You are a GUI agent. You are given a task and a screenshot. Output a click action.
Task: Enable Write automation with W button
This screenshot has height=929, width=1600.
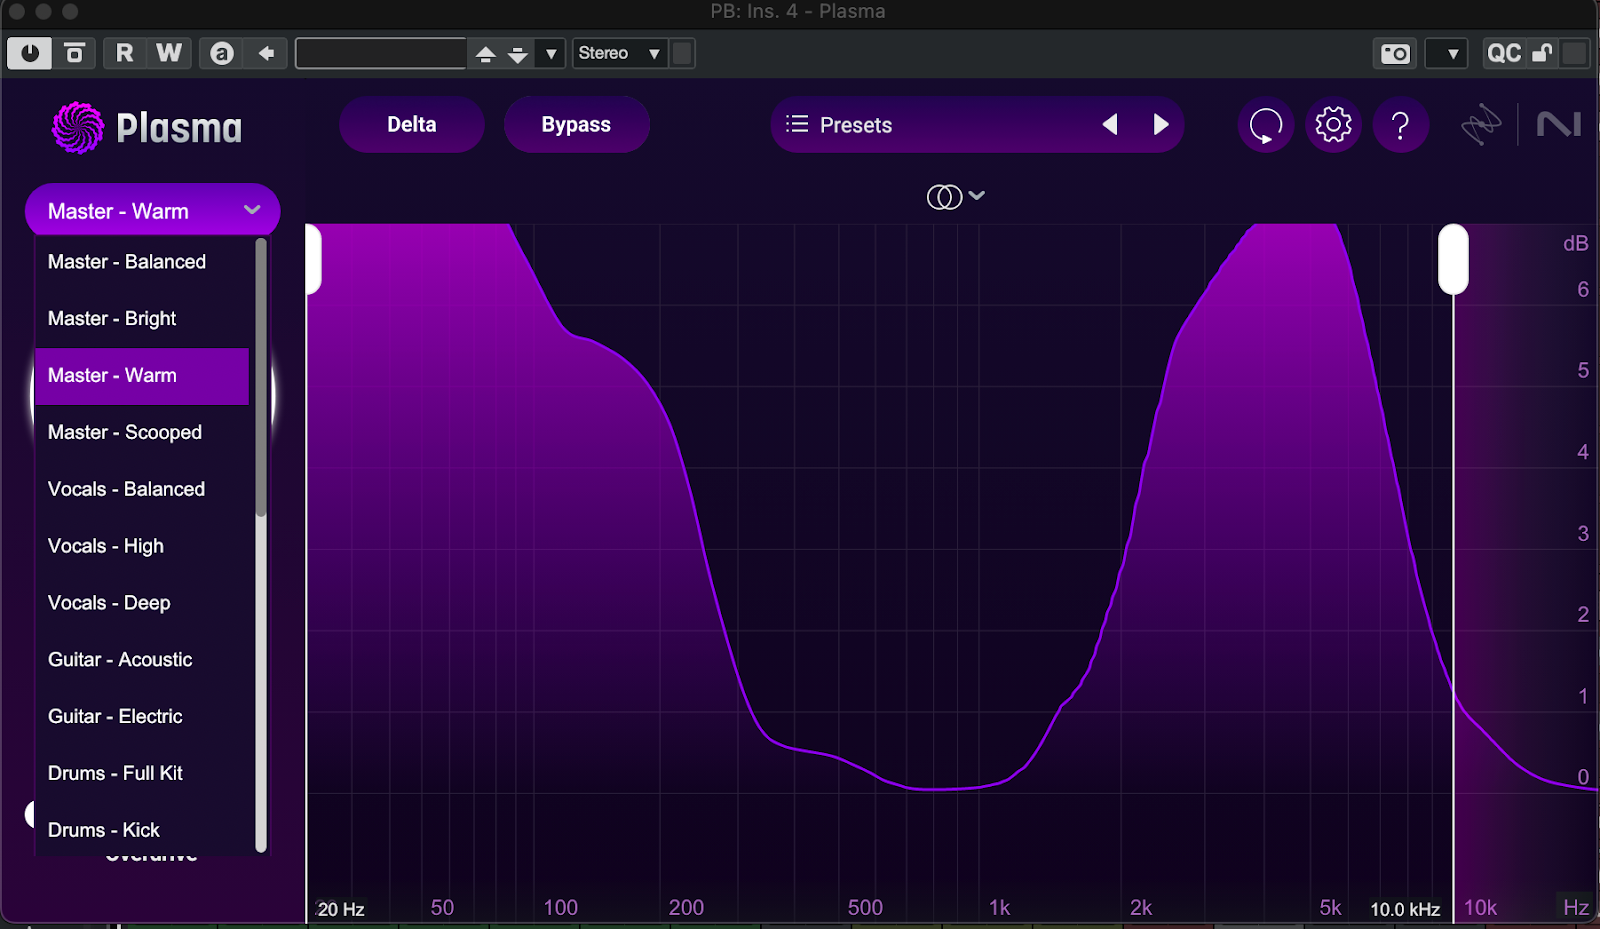(x=169, y=53)
